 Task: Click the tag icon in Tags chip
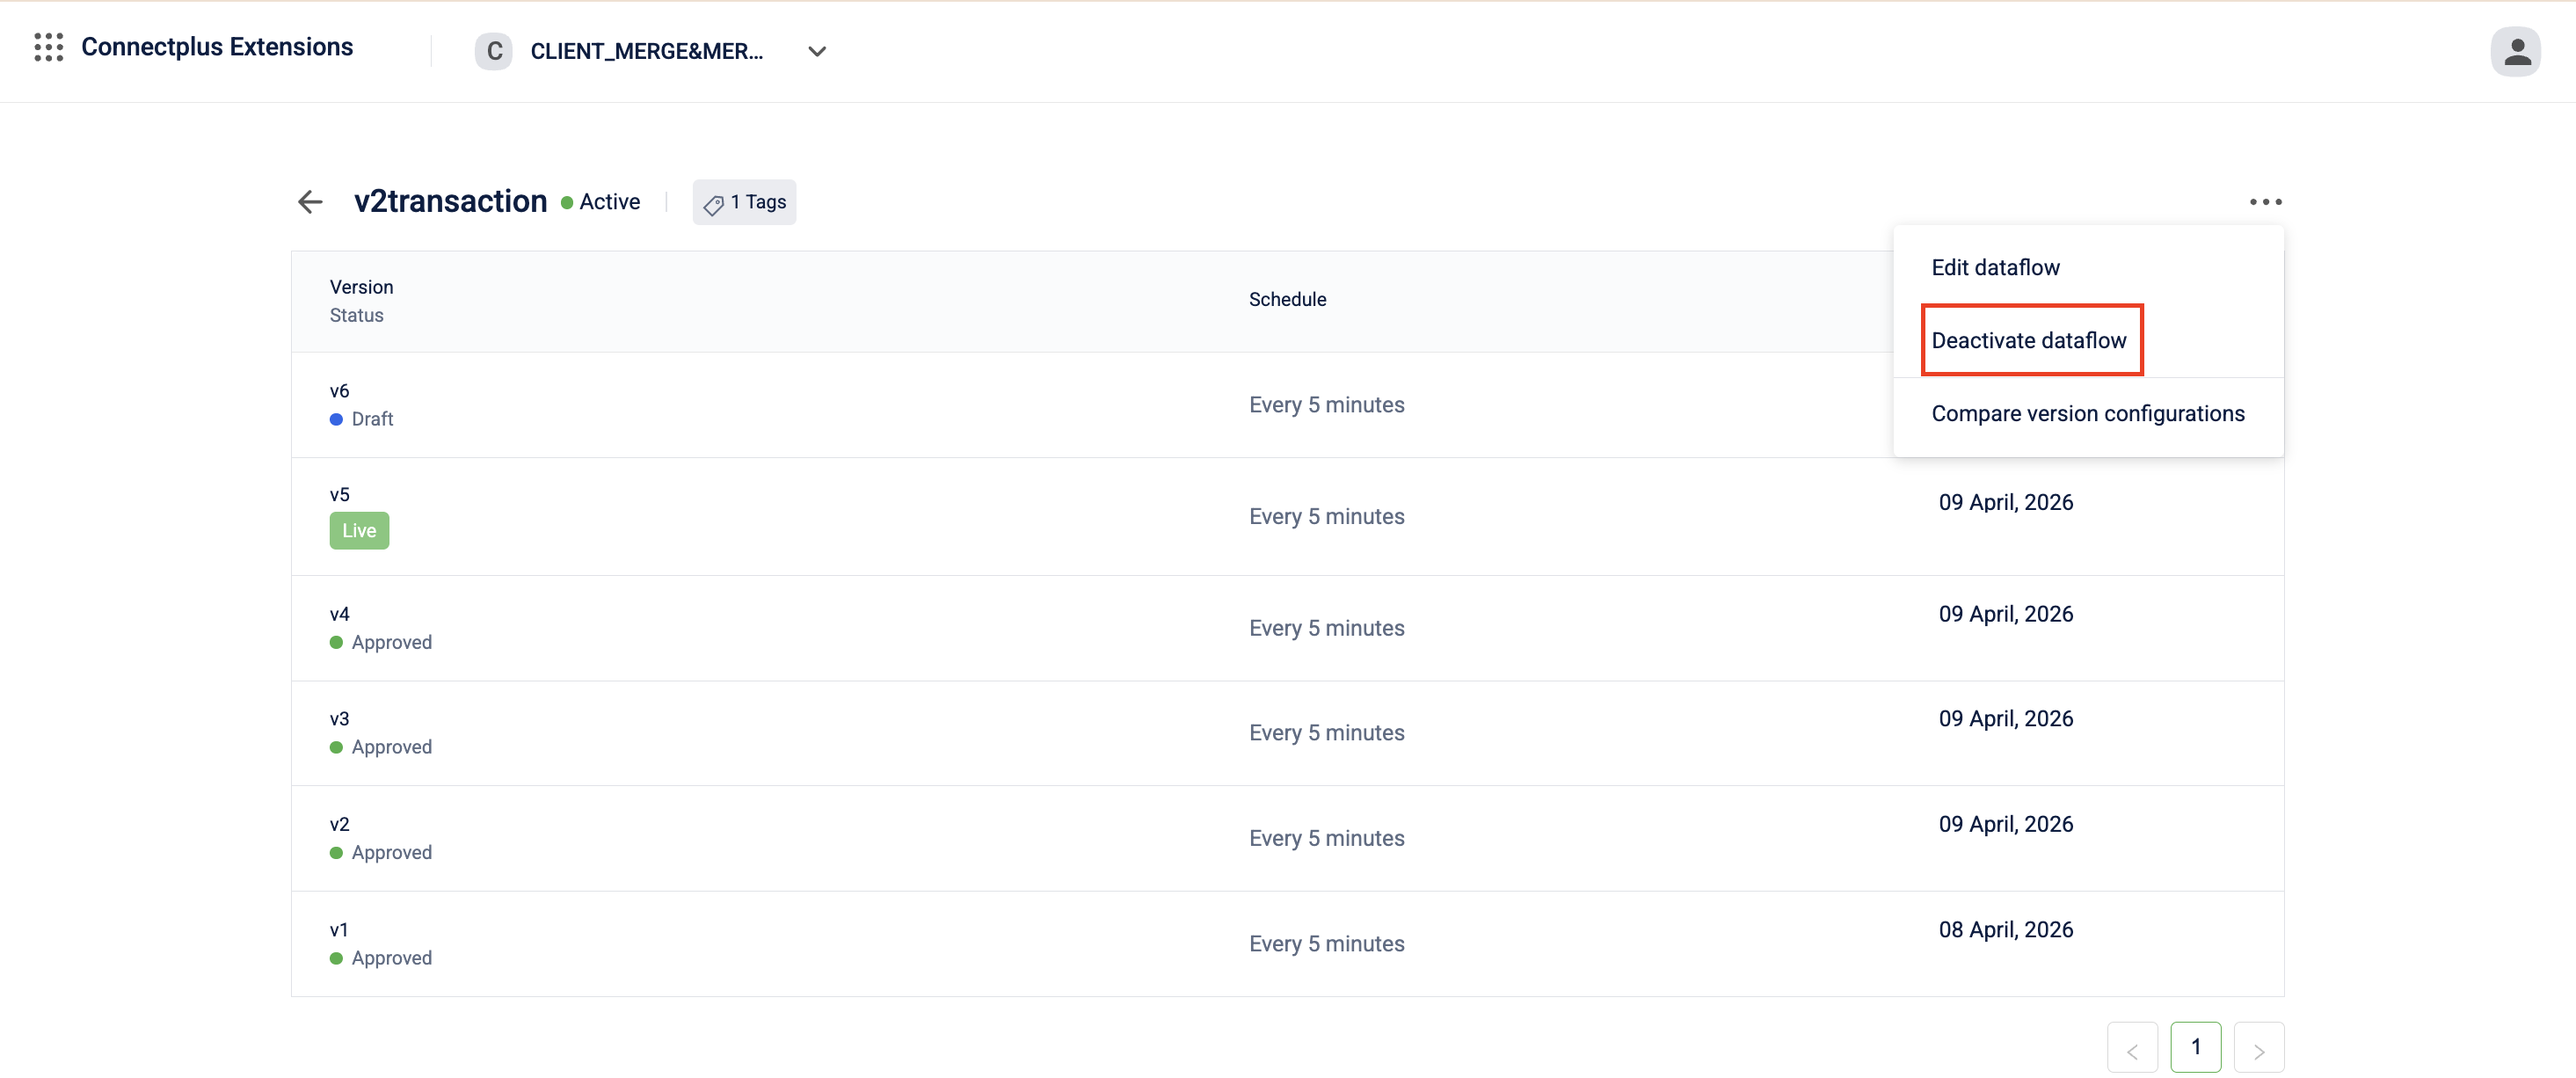(x=713, y=204)
